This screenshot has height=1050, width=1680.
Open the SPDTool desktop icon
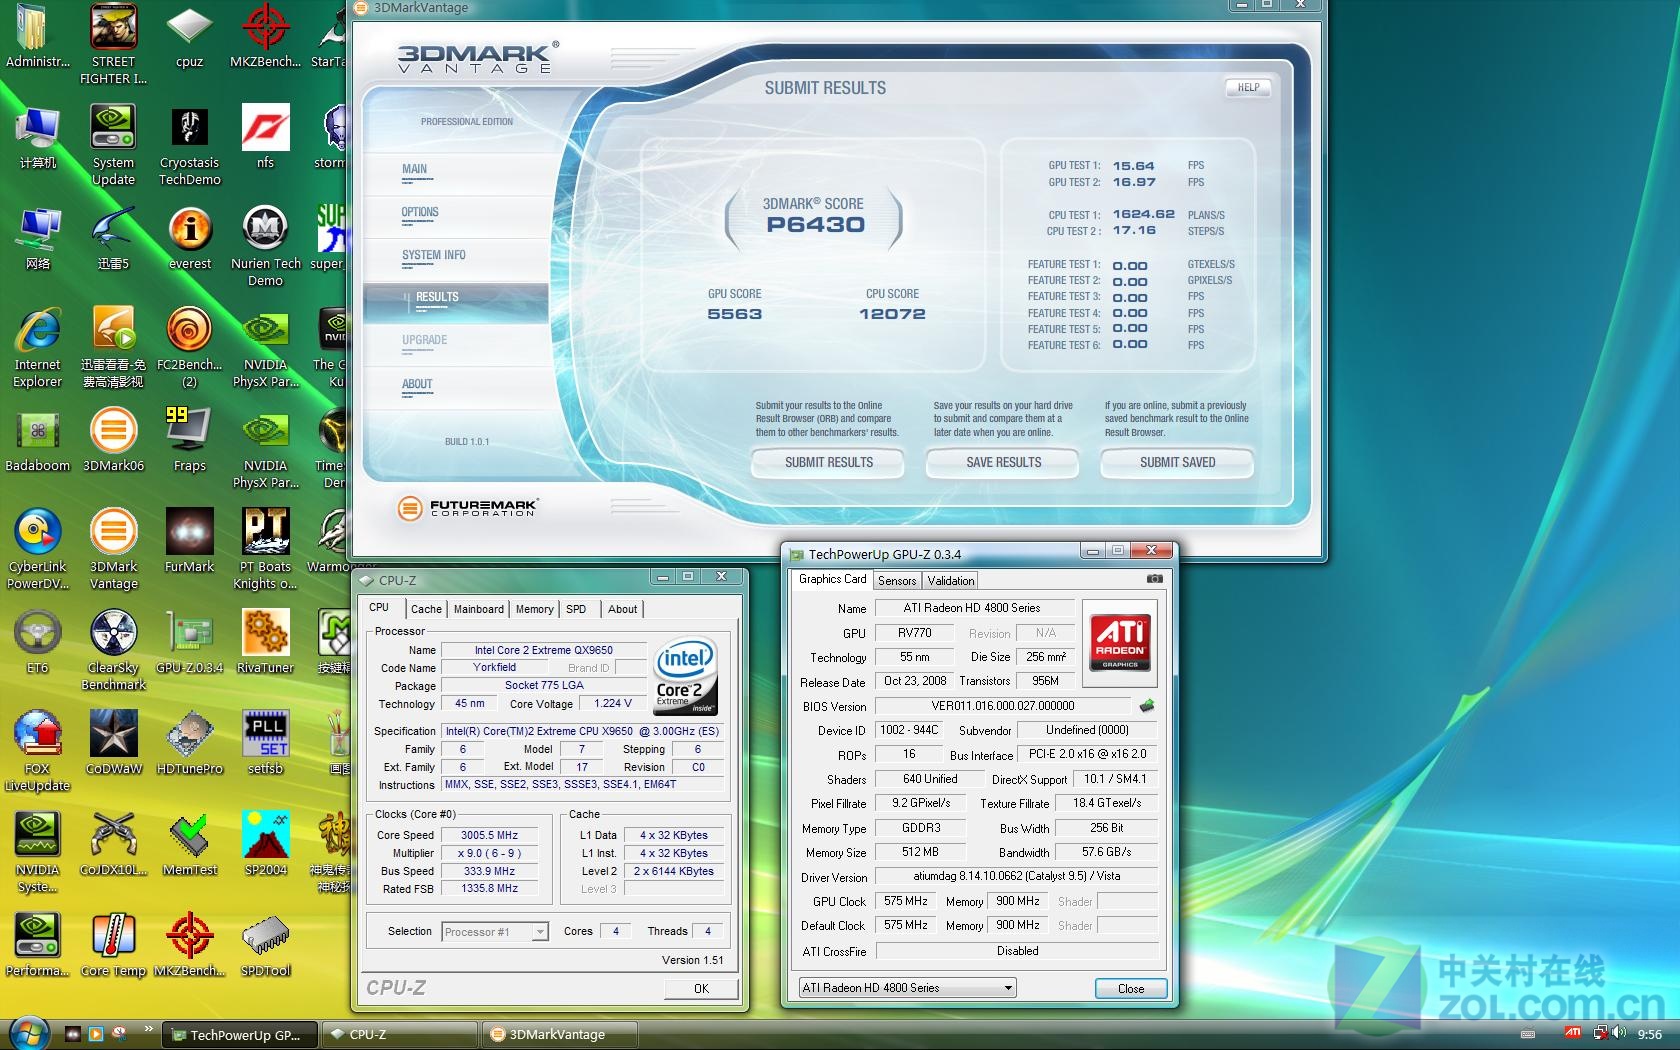pyautogui.click(x=265, y=945)
